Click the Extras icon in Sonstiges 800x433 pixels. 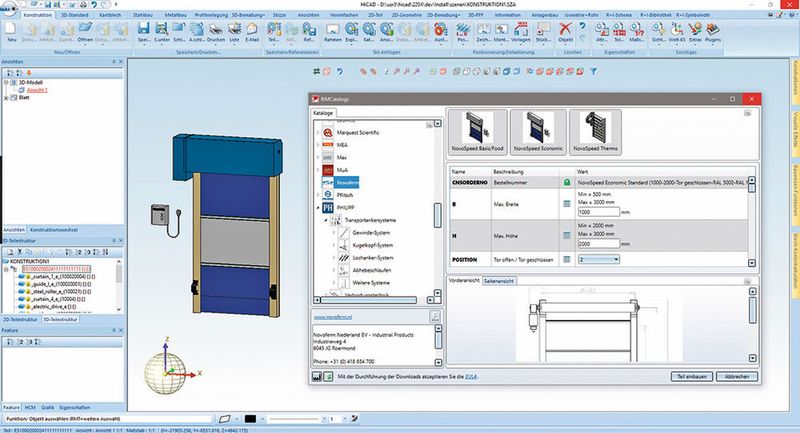coord(695,29)
